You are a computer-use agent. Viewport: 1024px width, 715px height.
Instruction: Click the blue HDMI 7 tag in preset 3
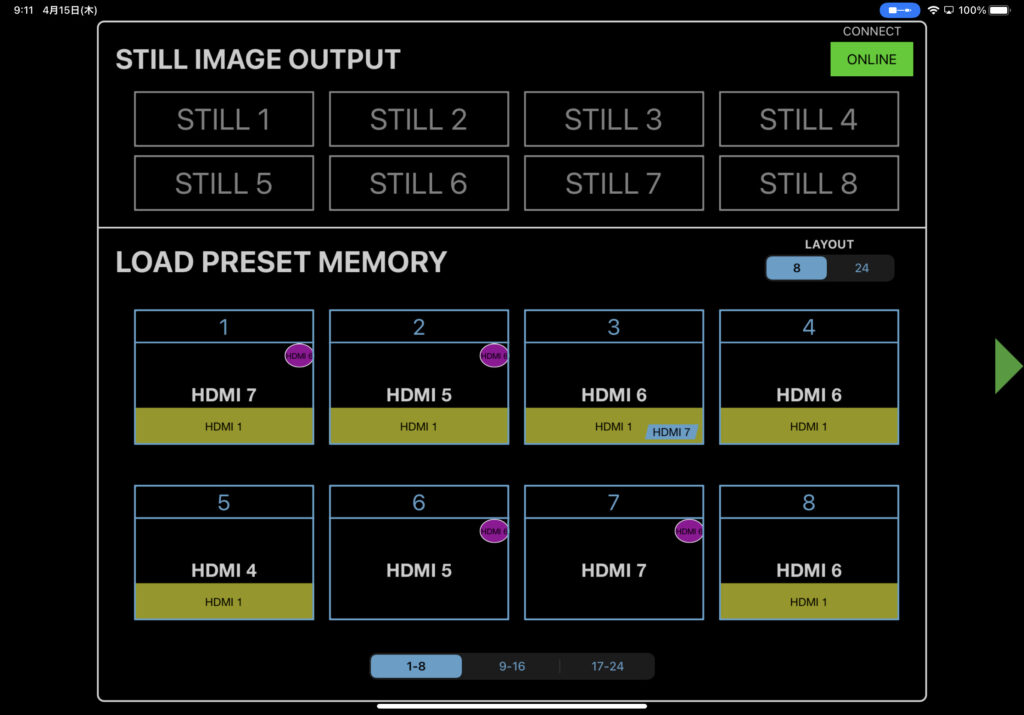point(671,432)
